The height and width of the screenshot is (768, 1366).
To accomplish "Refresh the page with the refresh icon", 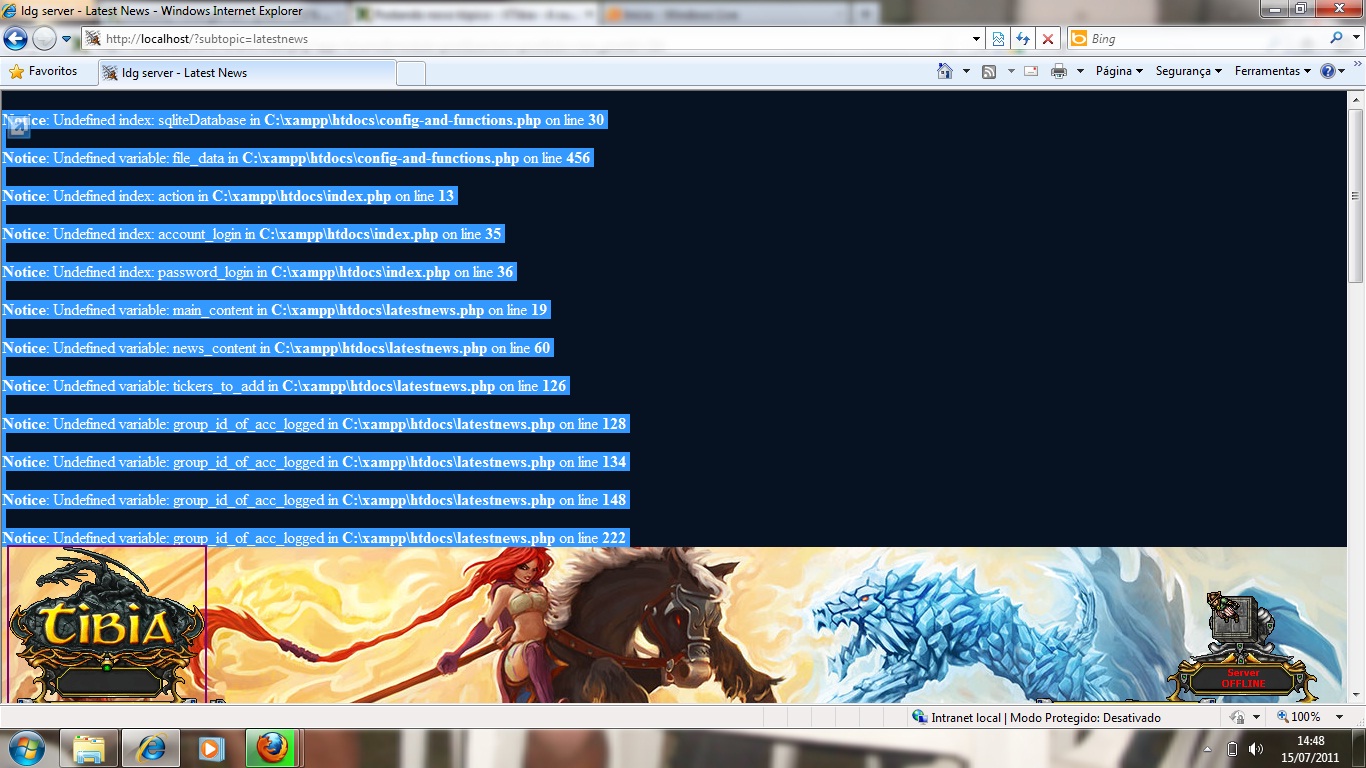I will tap(1023, 39).
